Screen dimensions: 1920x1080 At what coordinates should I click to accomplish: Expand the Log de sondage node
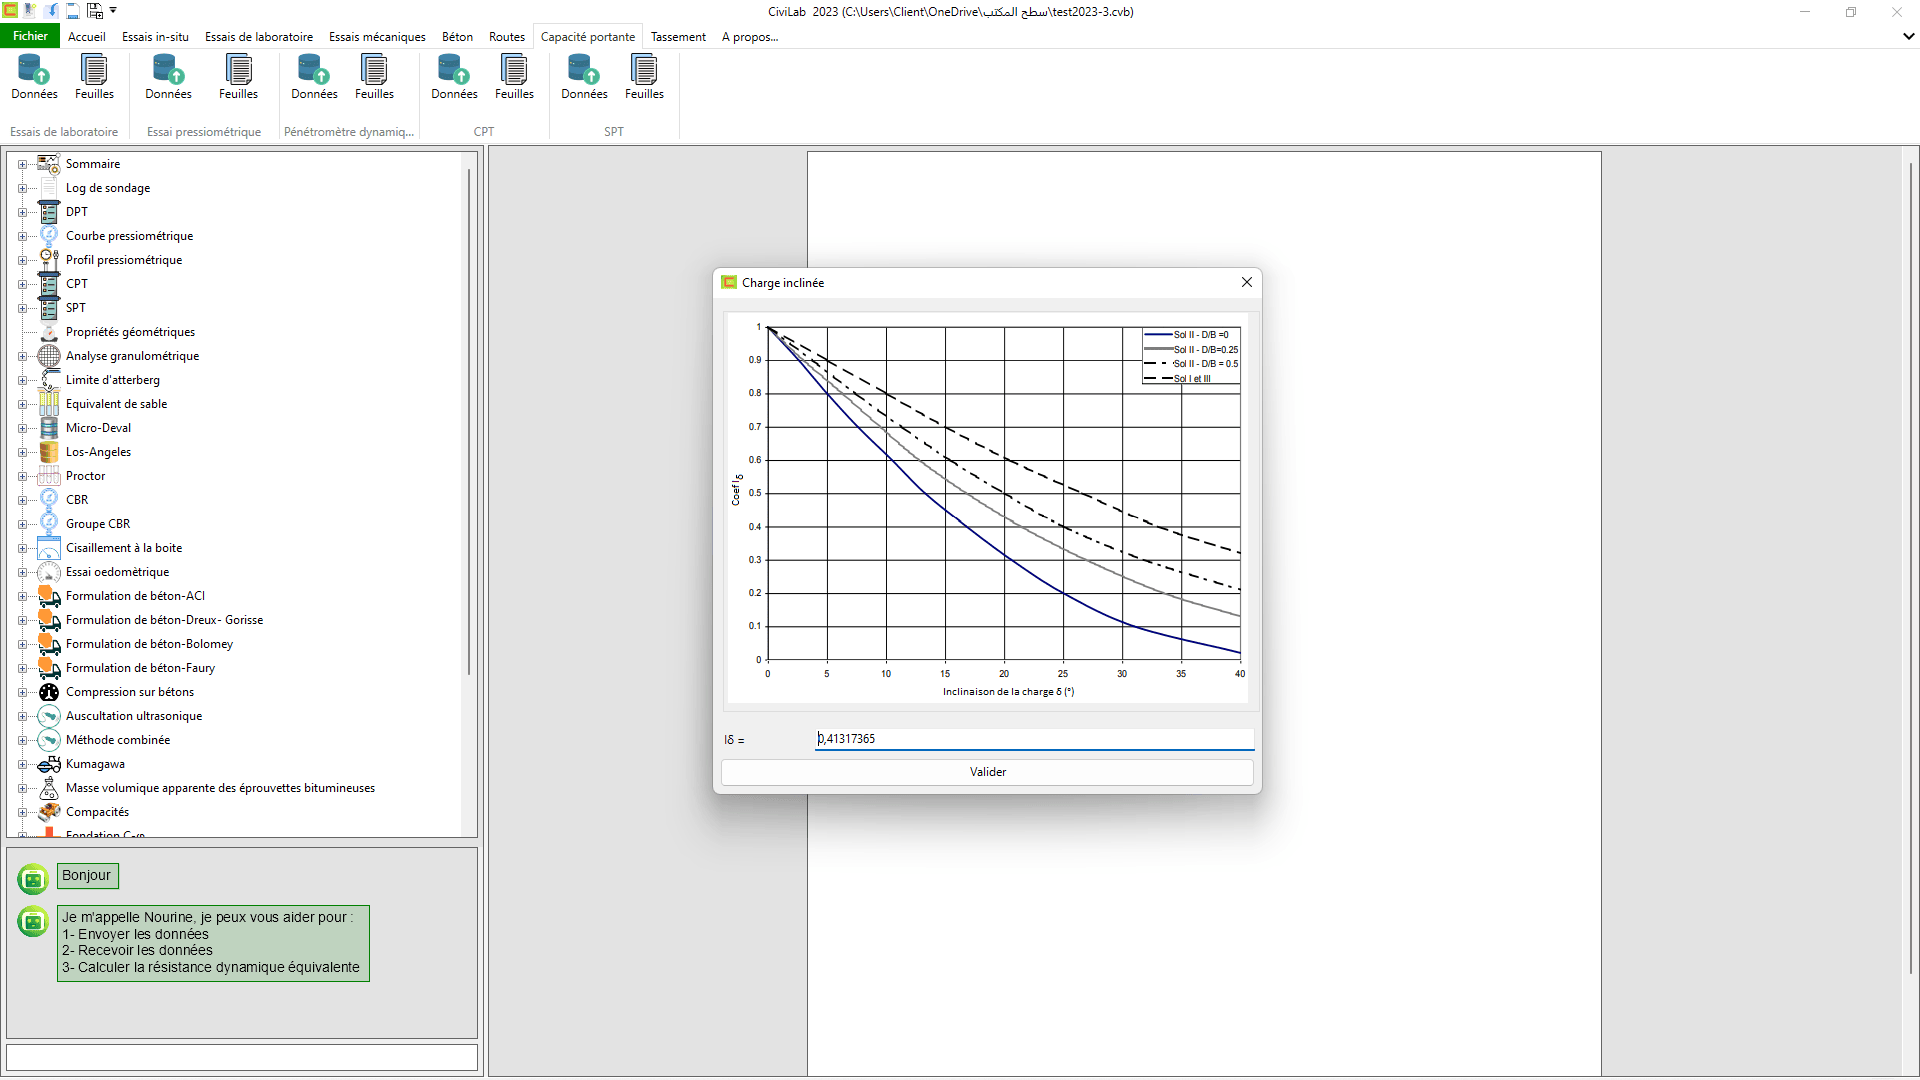(x=22, y=188)
